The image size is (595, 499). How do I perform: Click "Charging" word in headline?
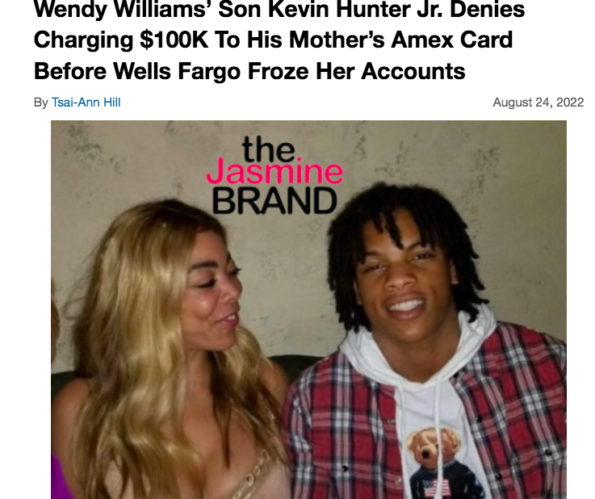click(x=83, y=41)
